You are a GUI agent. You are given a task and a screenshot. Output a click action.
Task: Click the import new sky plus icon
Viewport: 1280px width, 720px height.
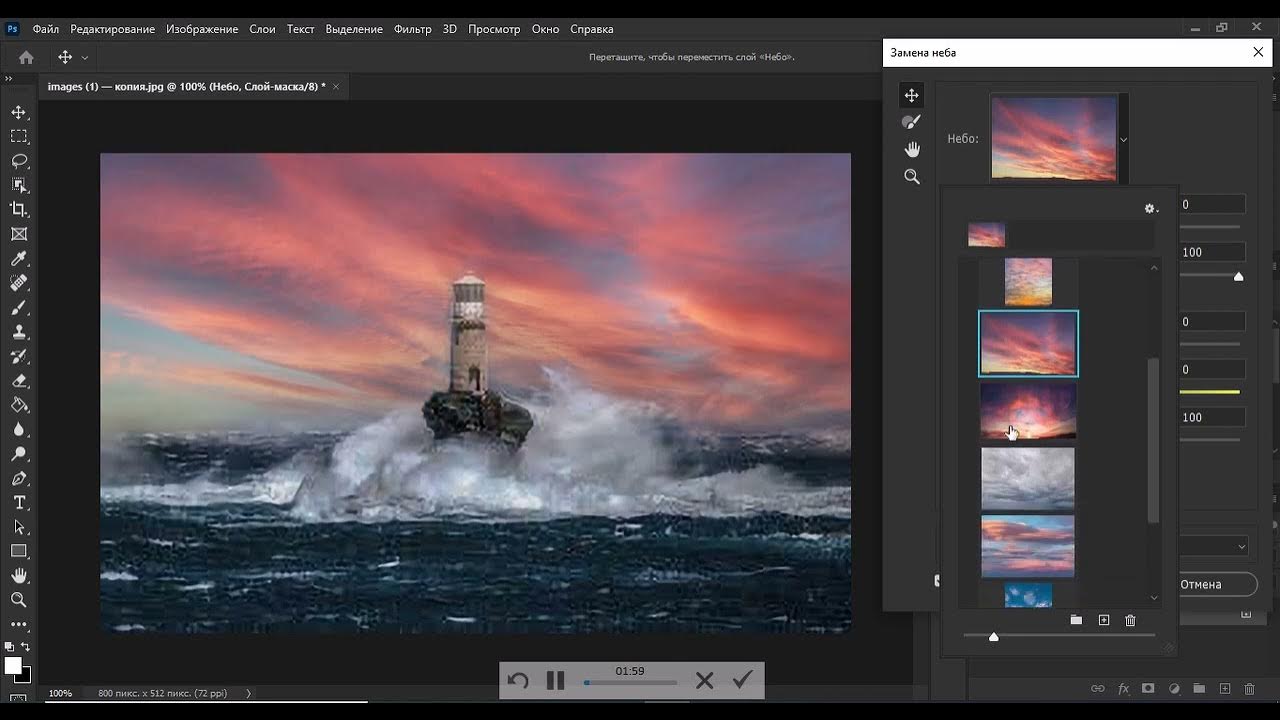tap(1104, 620)
